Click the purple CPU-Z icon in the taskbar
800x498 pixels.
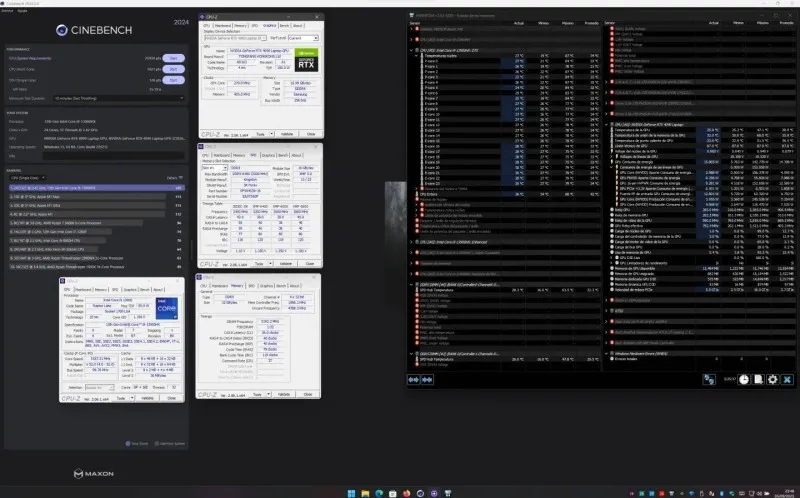pyautogui.click(x=434, y=493)
